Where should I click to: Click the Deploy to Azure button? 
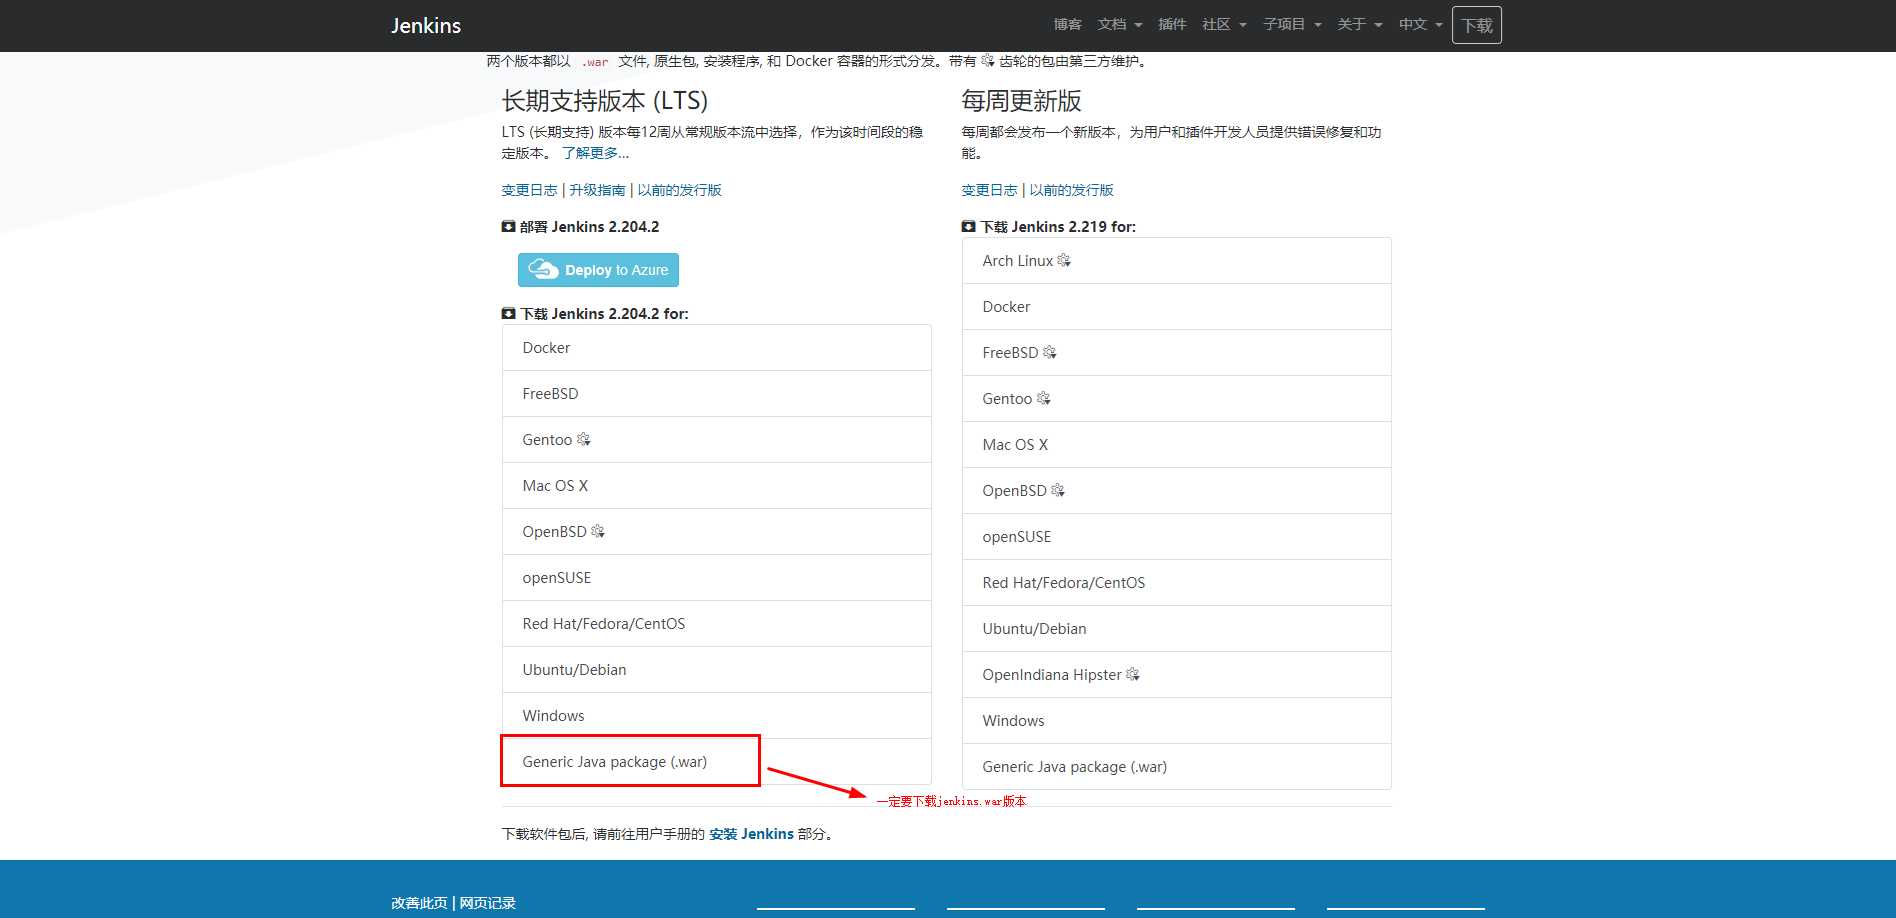598,270
